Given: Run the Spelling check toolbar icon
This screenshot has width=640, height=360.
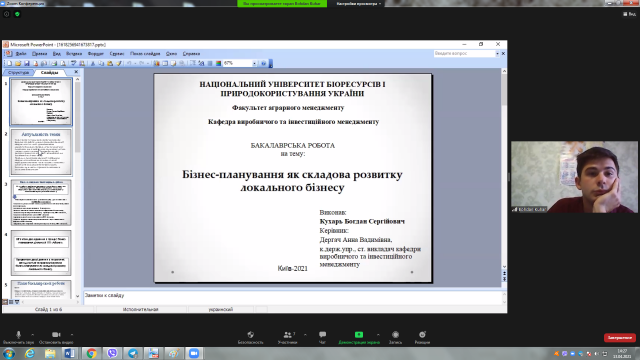Looking at the screenshot, I should [73, 63].
